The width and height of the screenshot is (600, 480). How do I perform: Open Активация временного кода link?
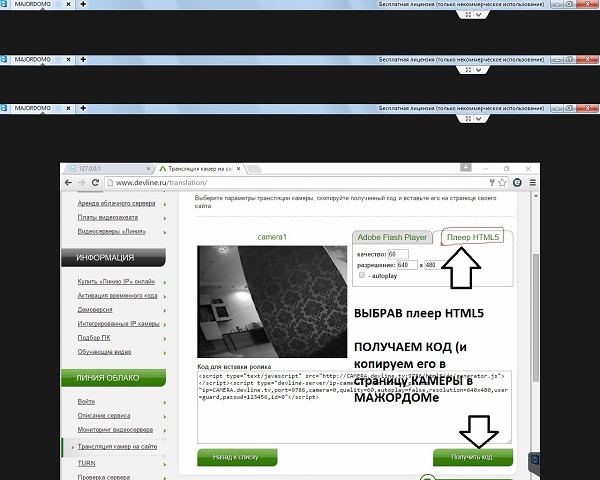(x=117, y=296)
